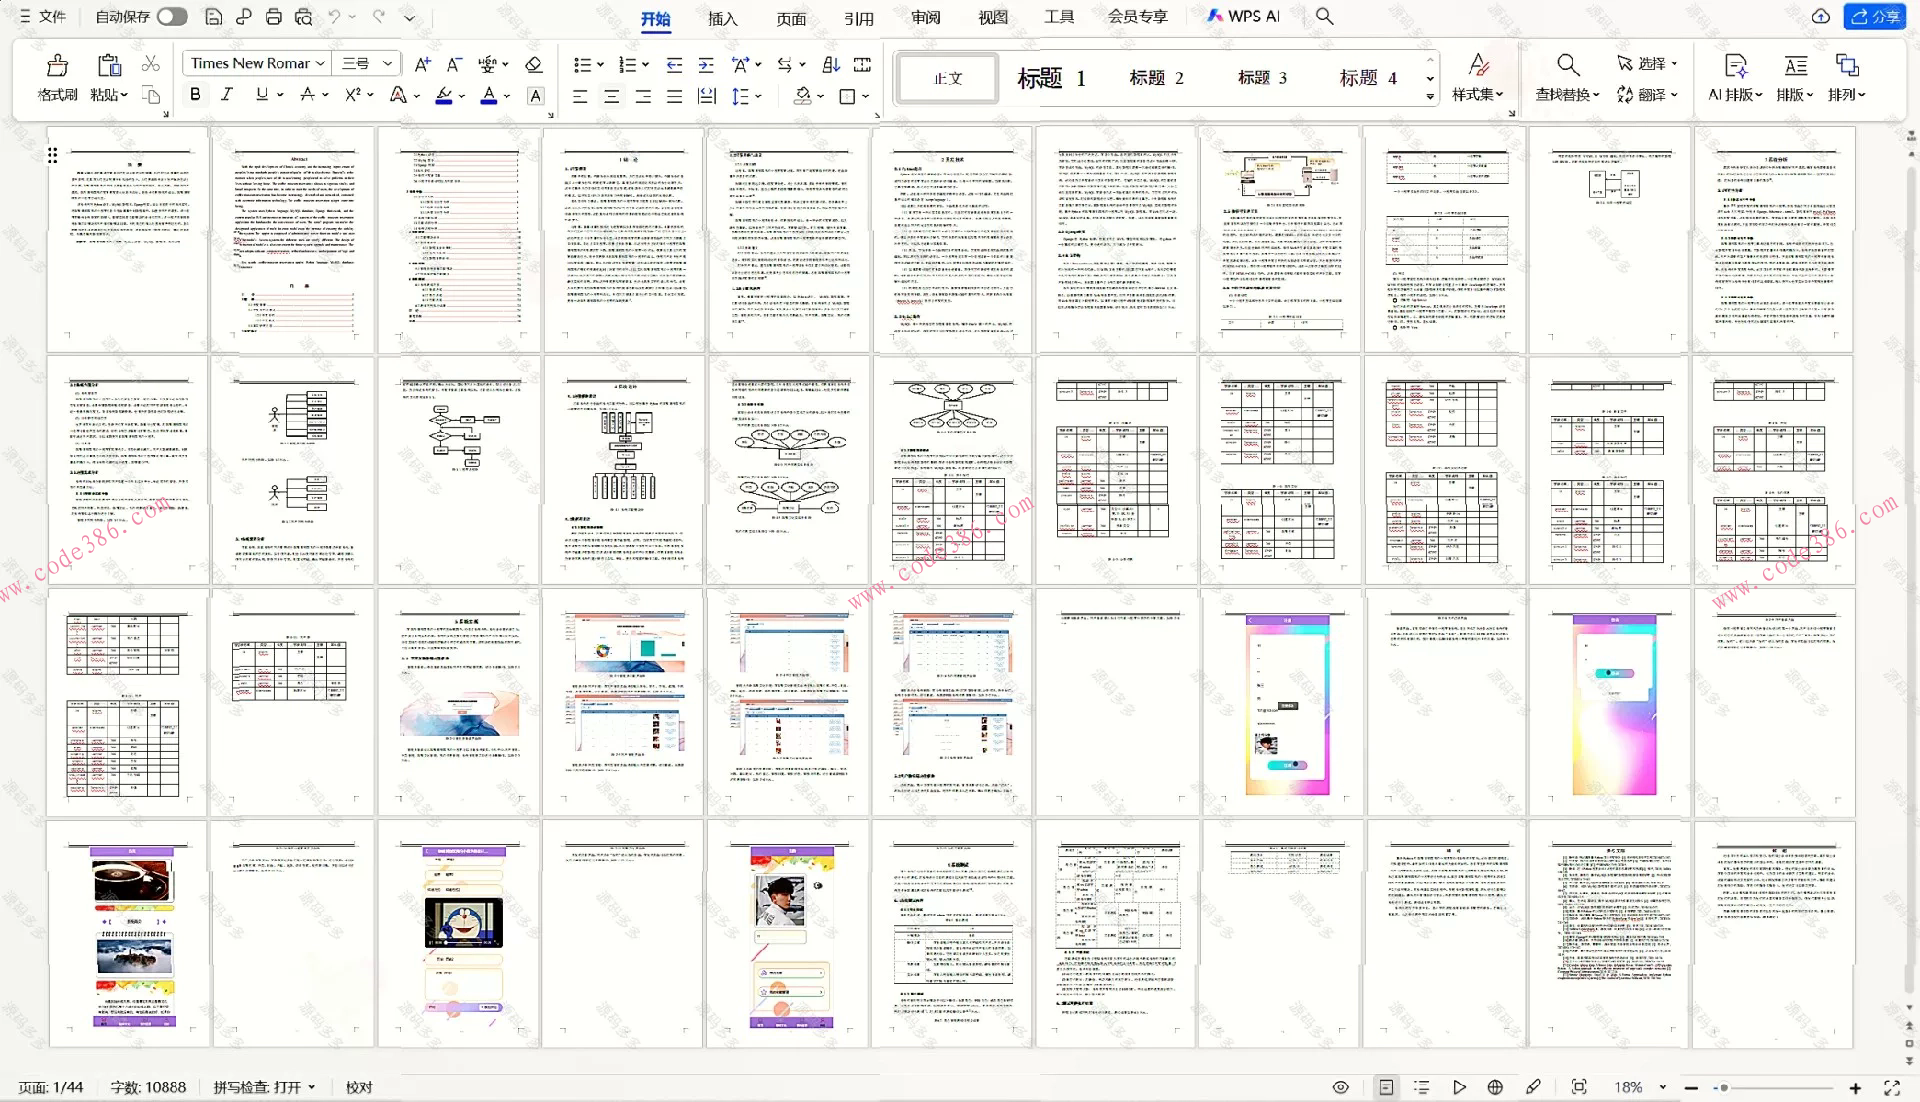Select the first page thumbnail
The image size is (1920, 1102).
(x=128, y=238)
